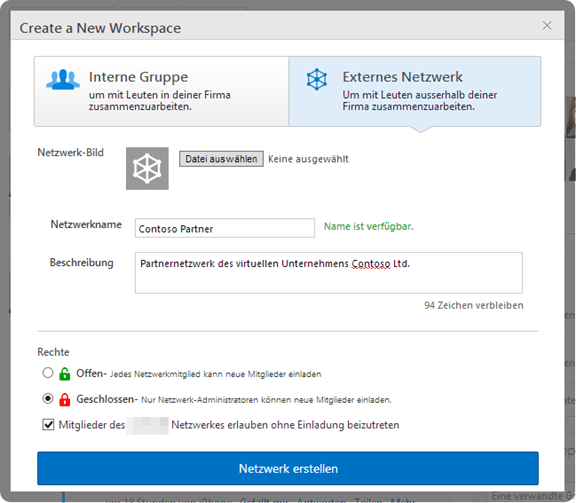576x503 pixels.
Task: Click inside the Beschreibung text area
Action: (x=329, y=273)
